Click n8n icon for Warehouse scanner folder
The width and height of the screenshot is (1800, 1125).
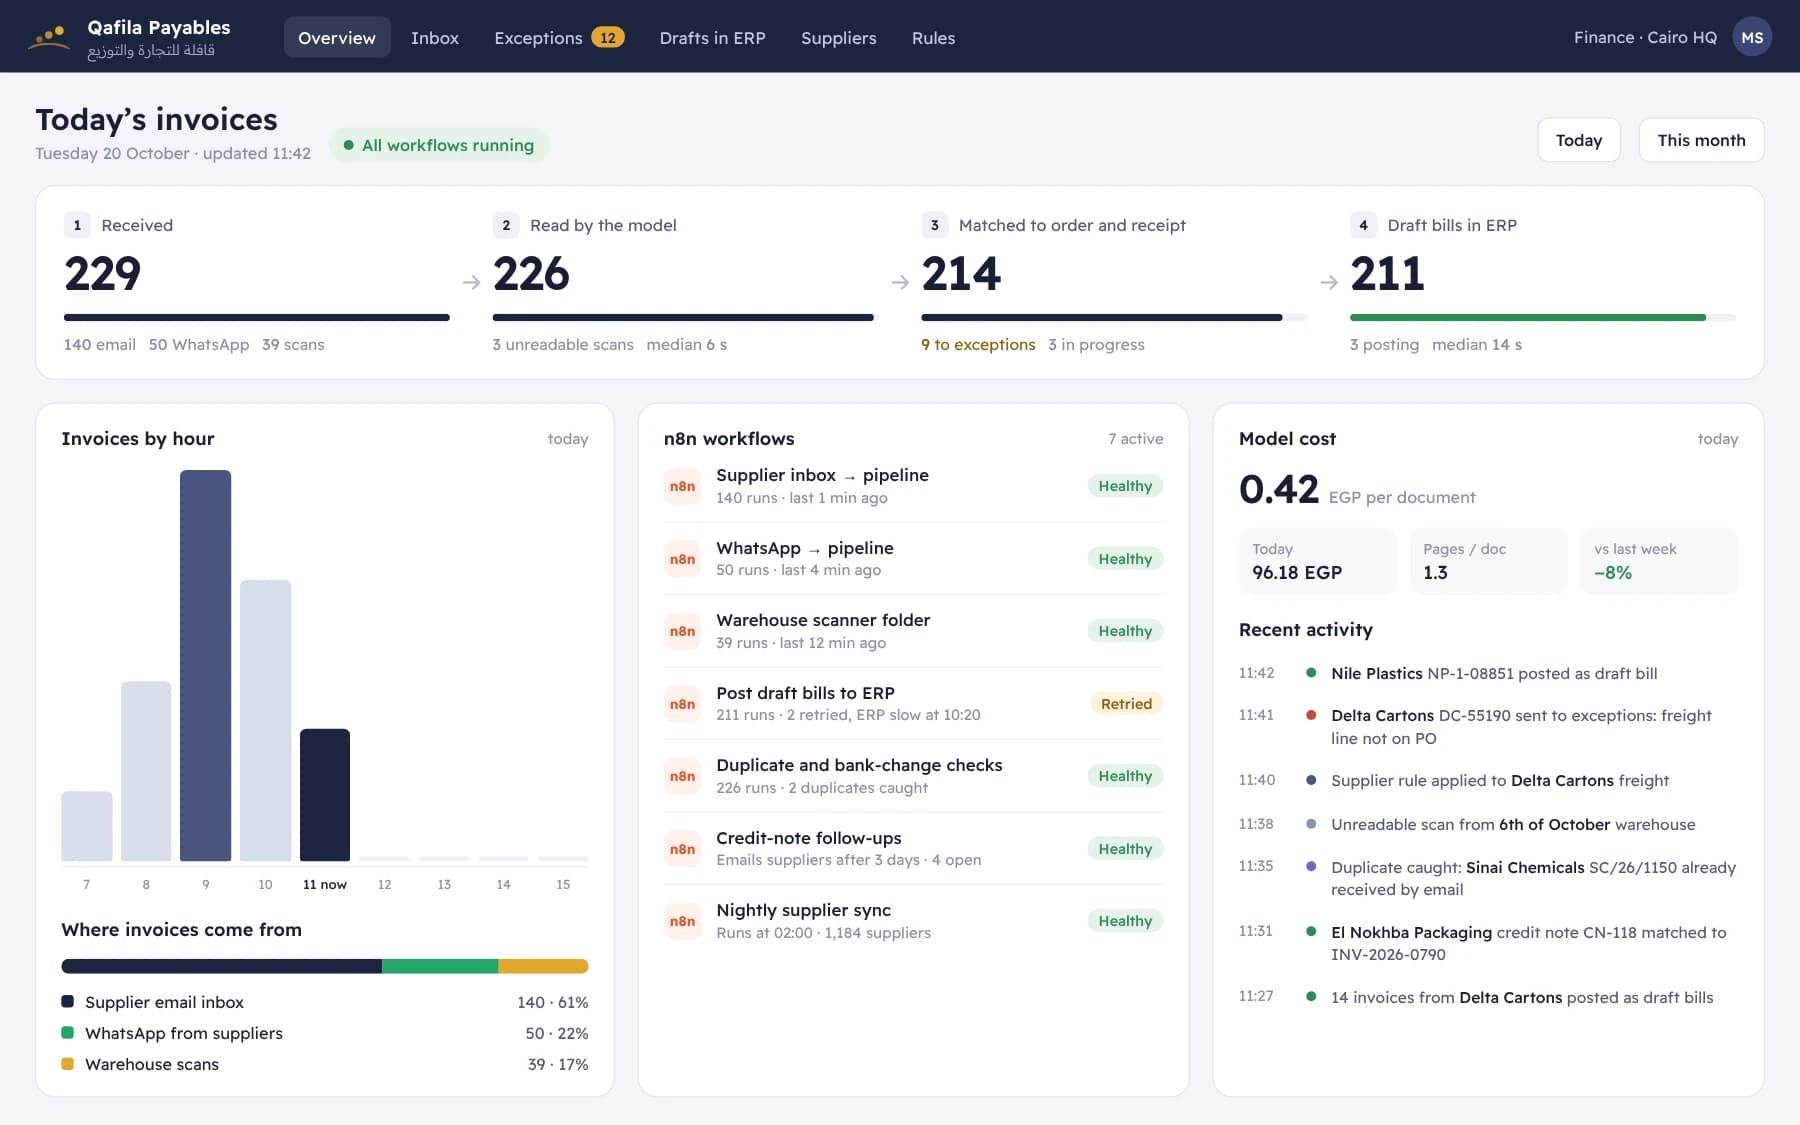click(x=683, y=631)
